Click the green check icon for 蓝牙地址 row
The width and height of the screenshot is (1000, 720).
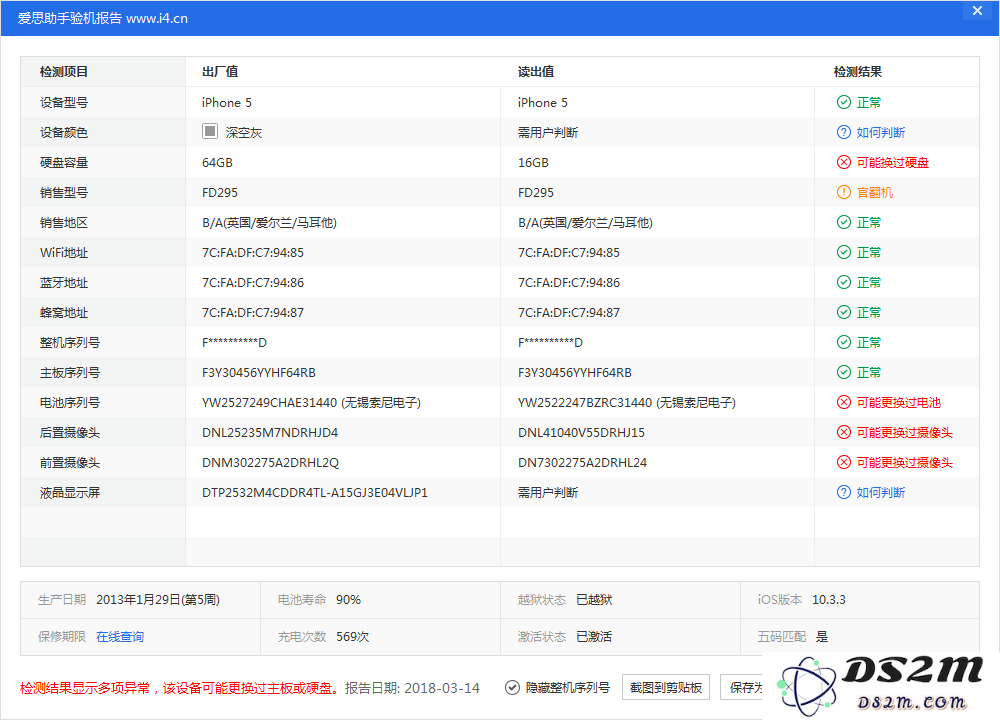click(843, 282)
